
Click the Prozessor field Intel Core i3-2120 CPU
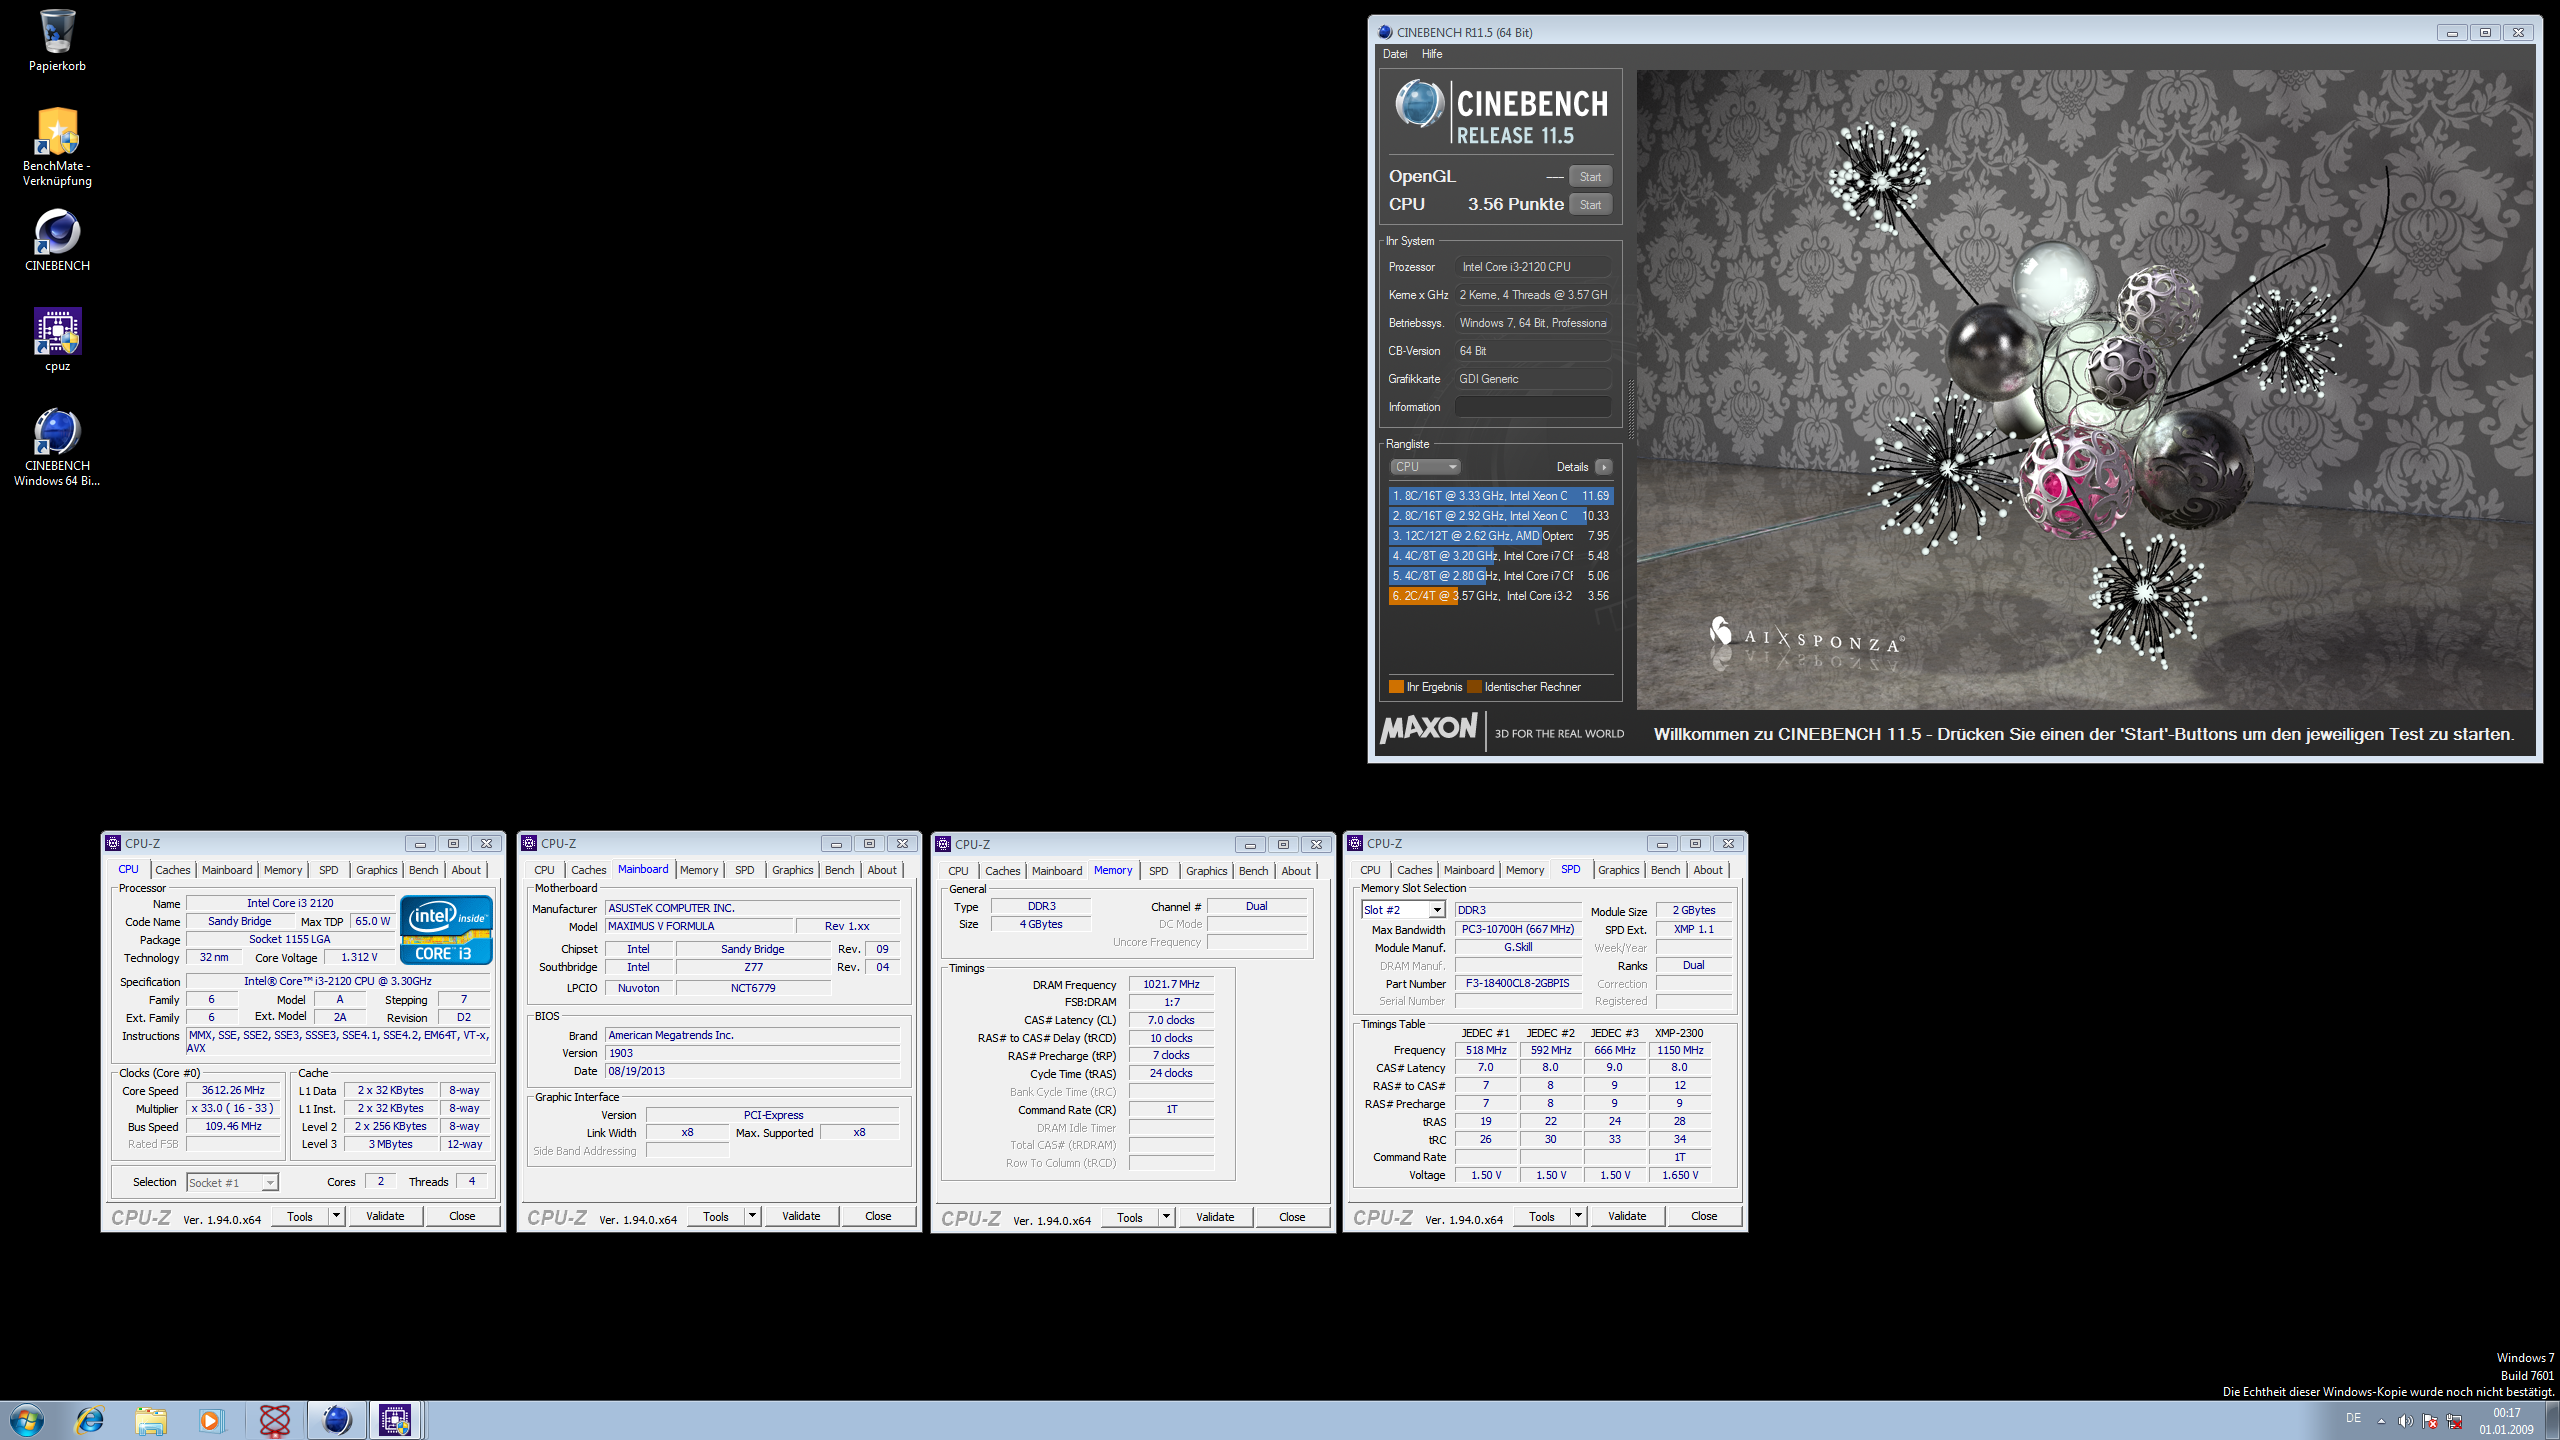(1532, 267)
